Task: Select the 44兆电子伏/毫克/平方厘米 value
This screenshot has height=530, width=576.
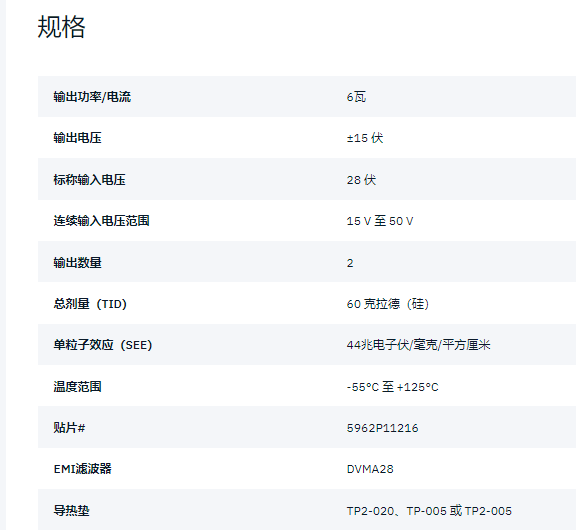Action: [418, 345]
